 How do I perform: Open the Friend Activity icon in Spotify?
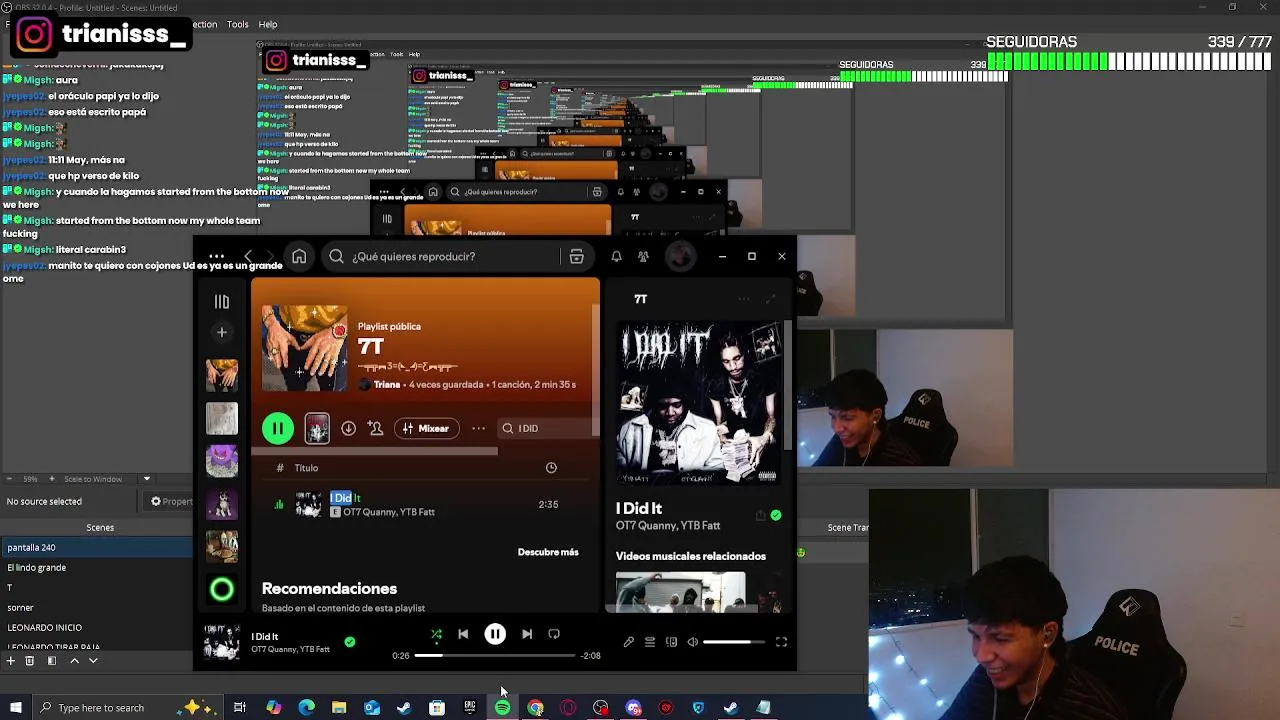[643, 257]
